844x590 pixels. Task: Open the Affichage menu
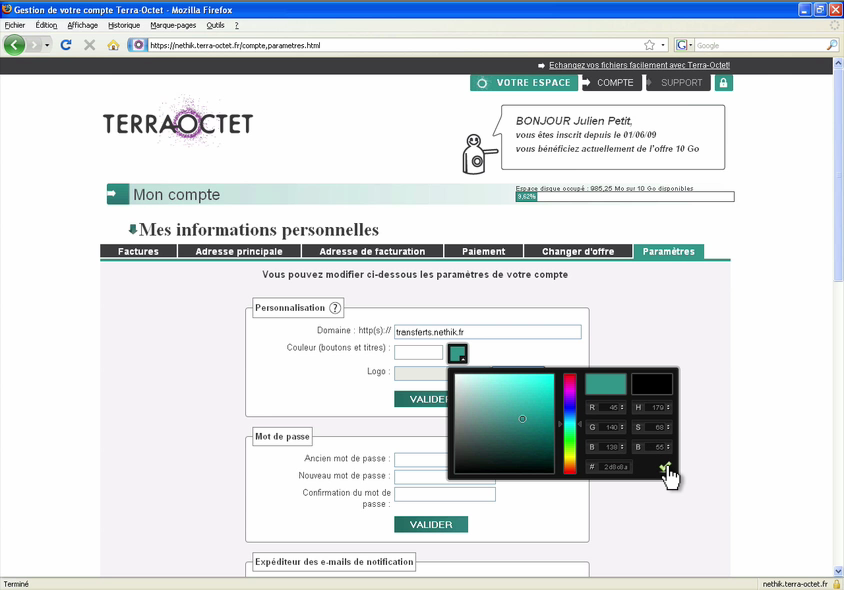[x=82, y=25]
